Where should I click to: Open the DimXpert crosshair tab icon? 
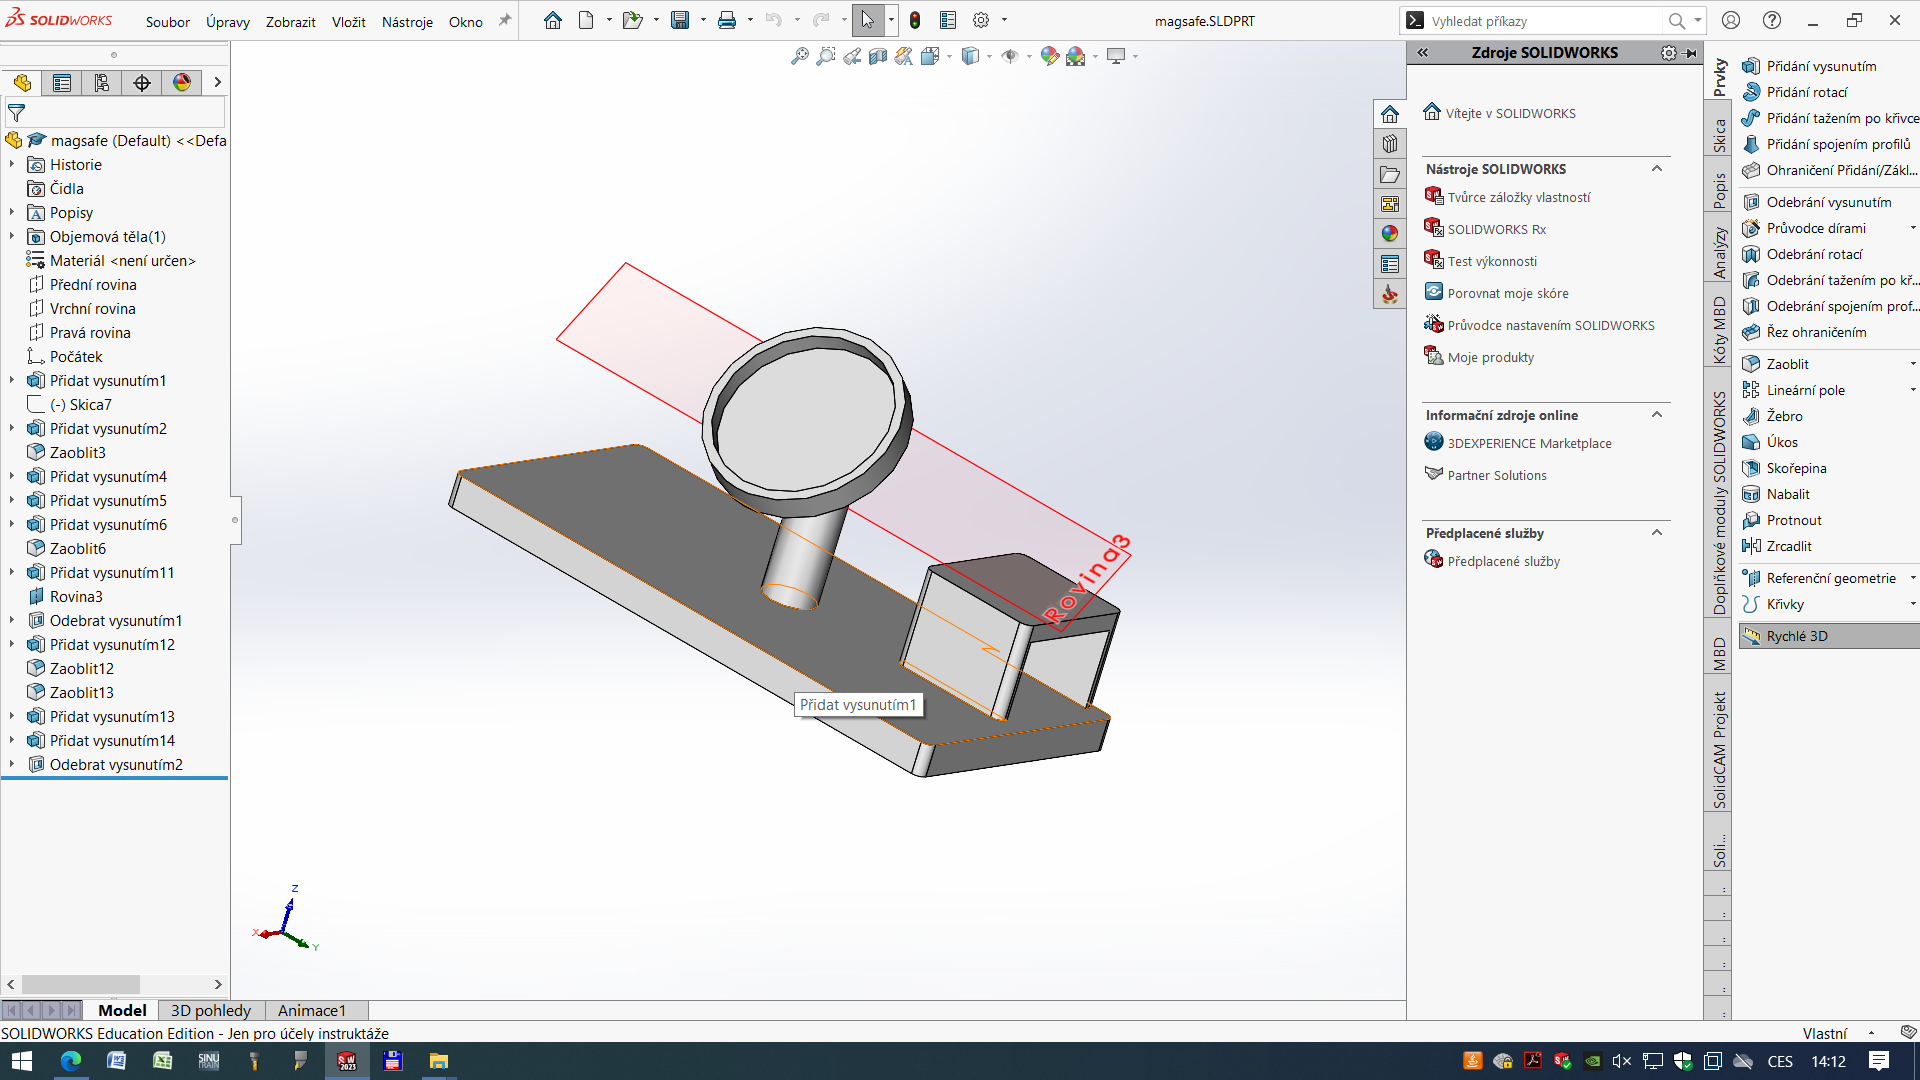(x=142, y=82)
